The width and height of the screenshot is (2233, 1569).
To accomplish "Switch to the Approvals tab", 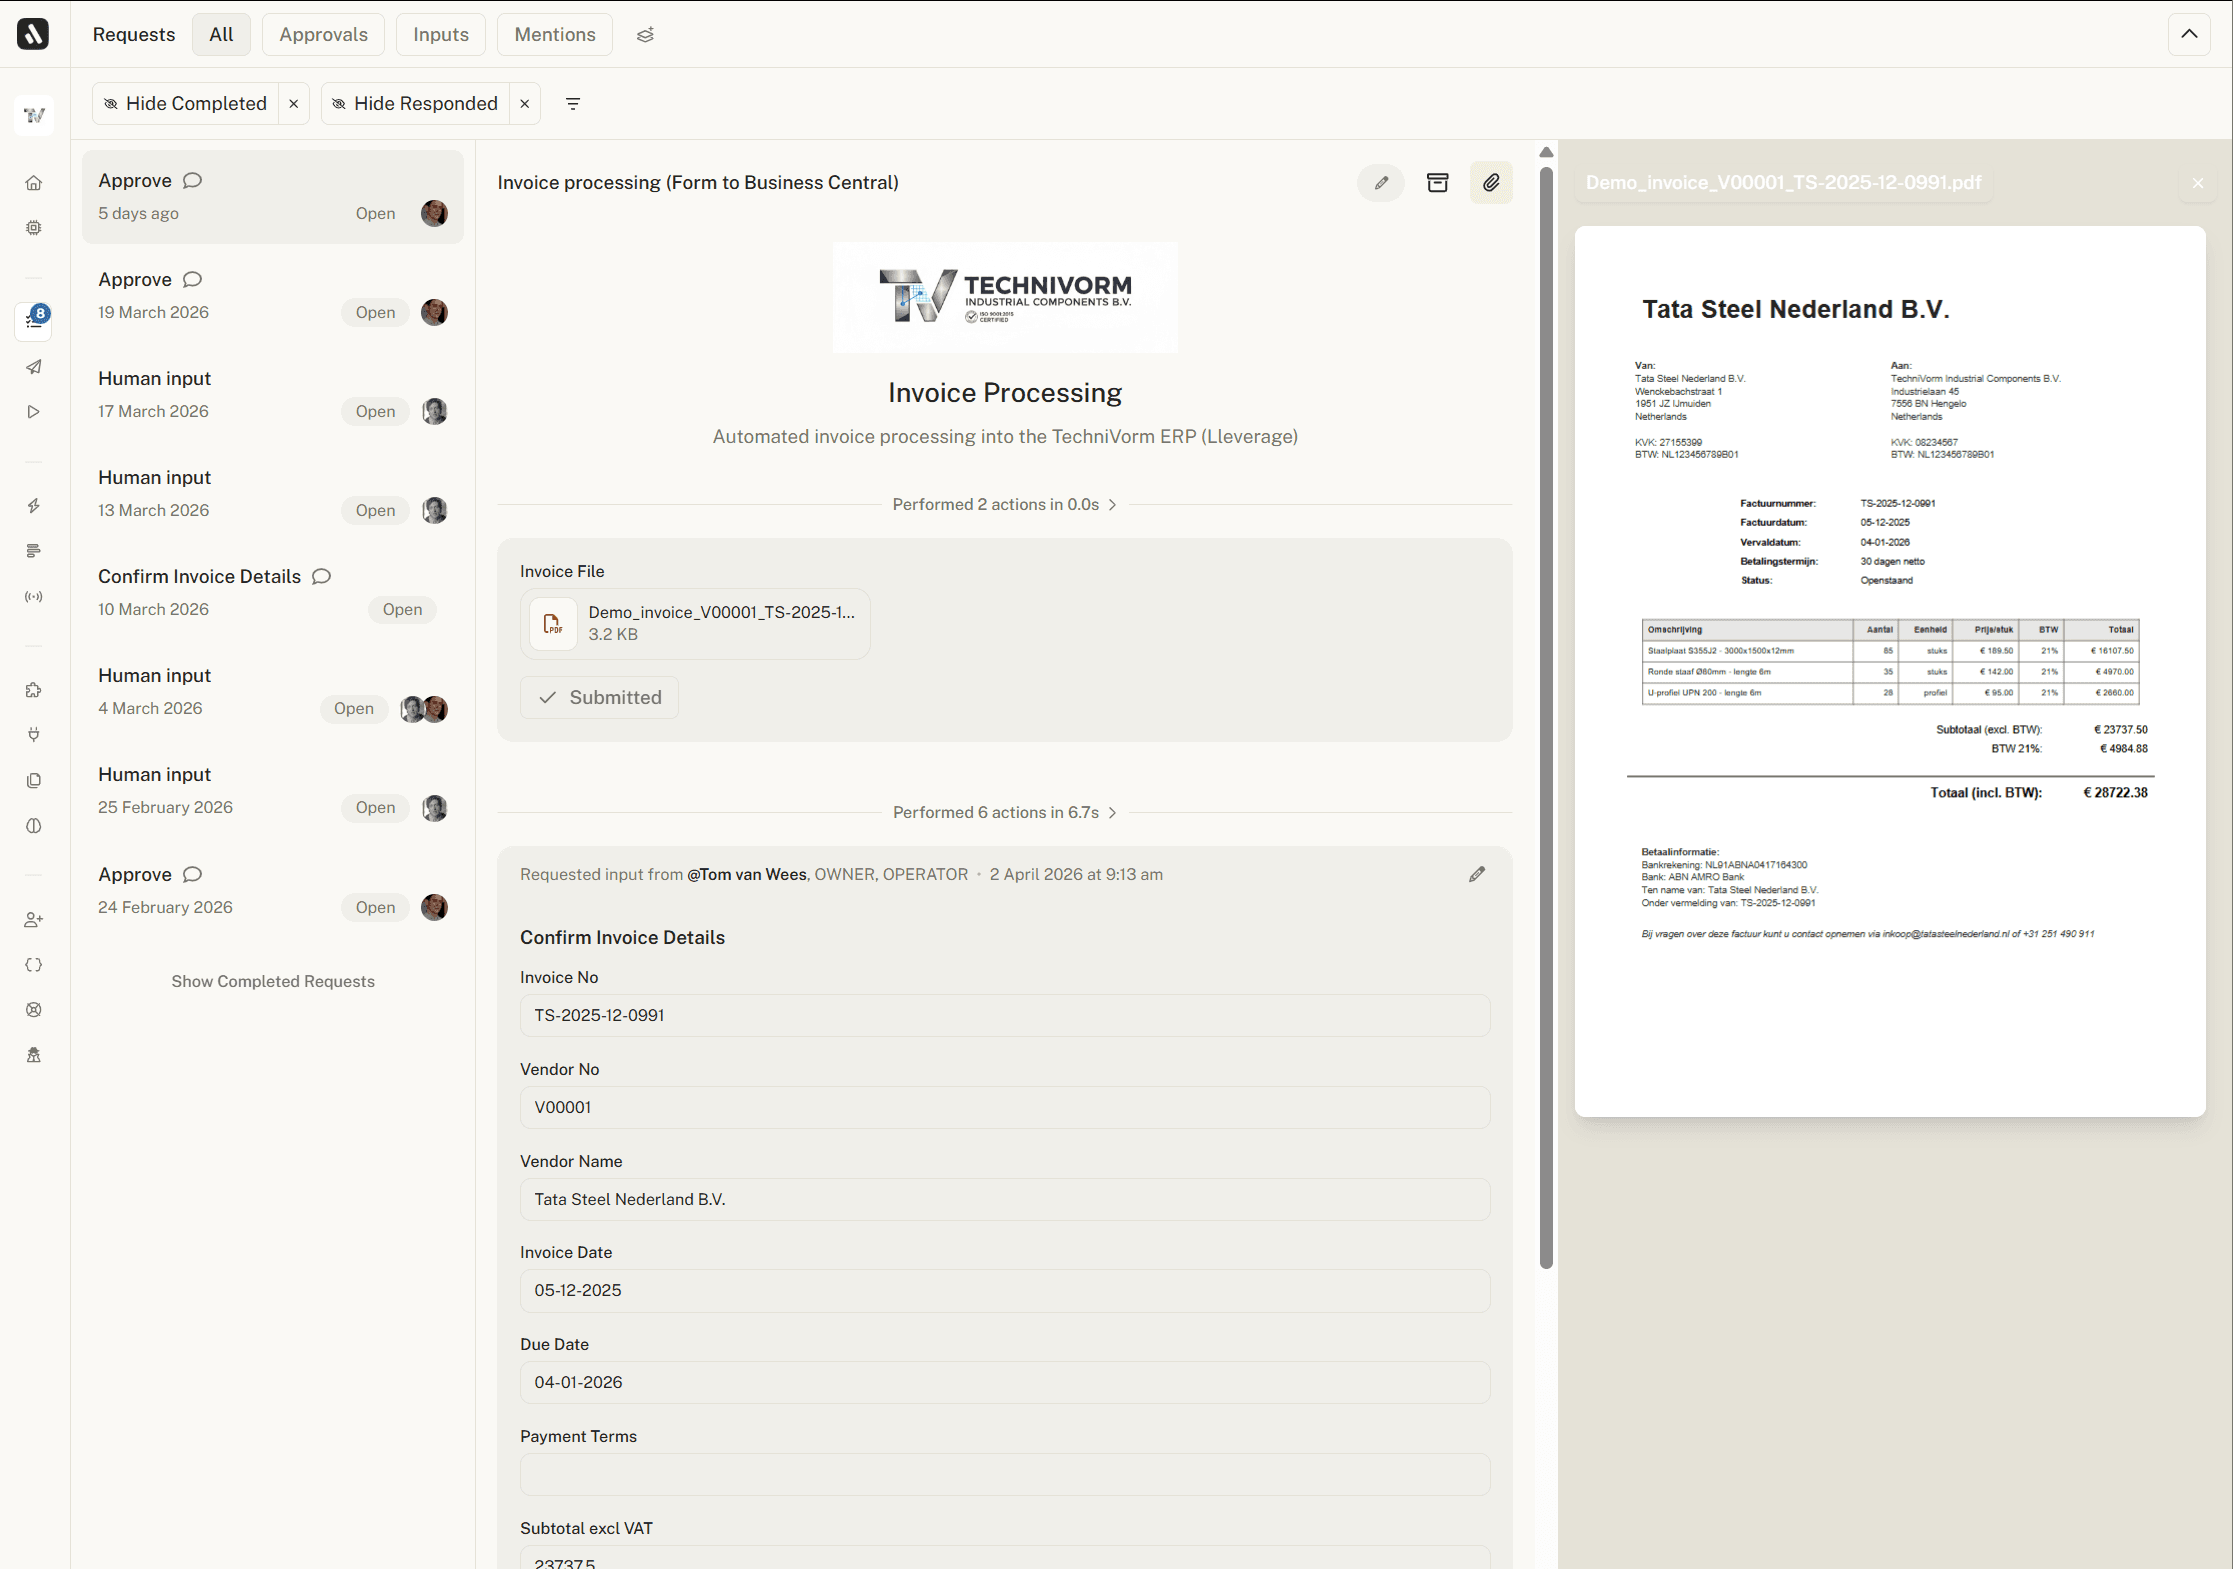I will point(323,35).
